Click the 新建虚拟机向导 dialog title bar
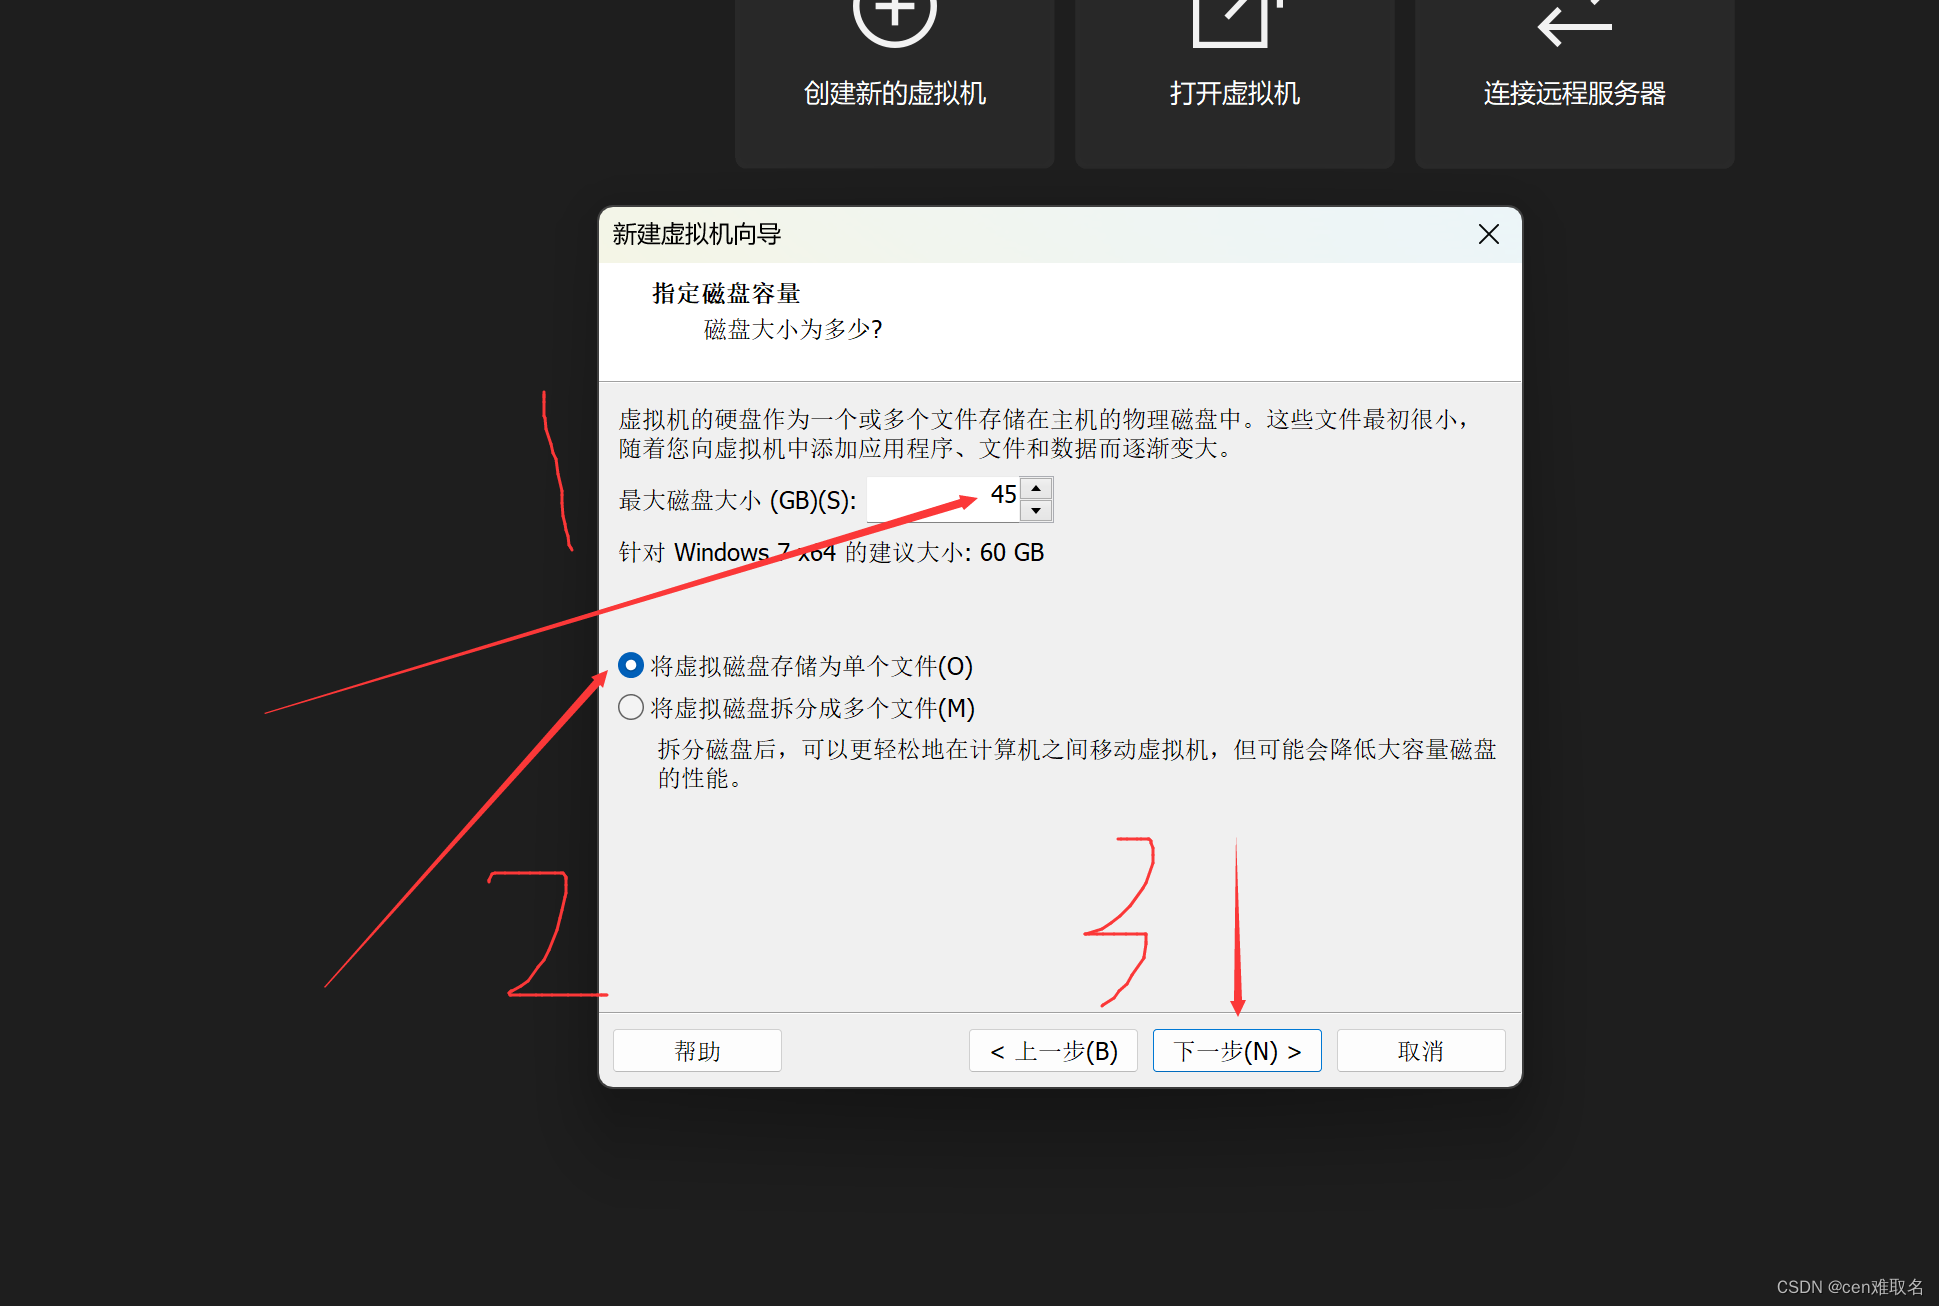This screenshot has width=1939, height=1306. coord(1000,234)
